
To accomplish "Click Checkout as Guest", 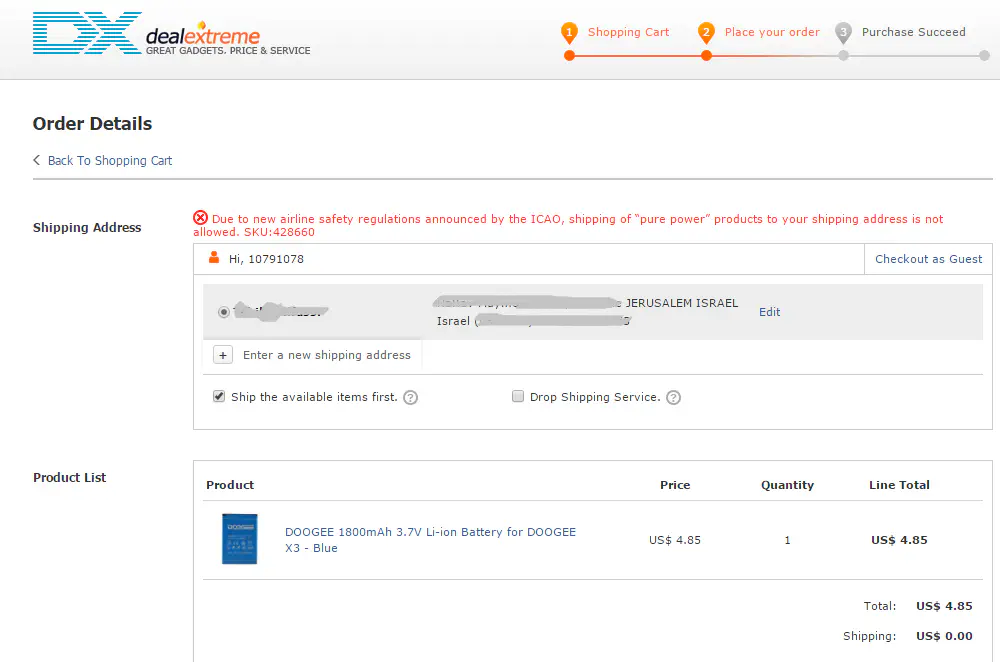I will (928, 259).
